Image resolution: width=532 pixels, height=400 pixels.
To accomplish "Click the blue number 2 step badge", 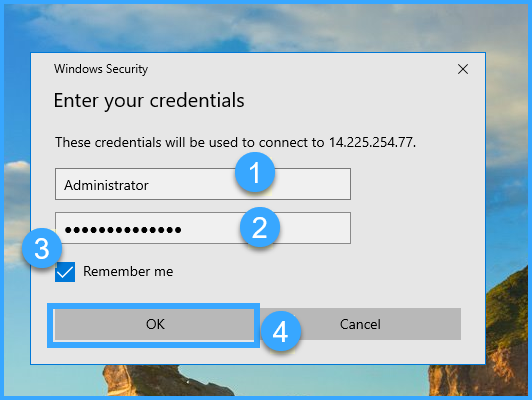I will tap(260, 227).
